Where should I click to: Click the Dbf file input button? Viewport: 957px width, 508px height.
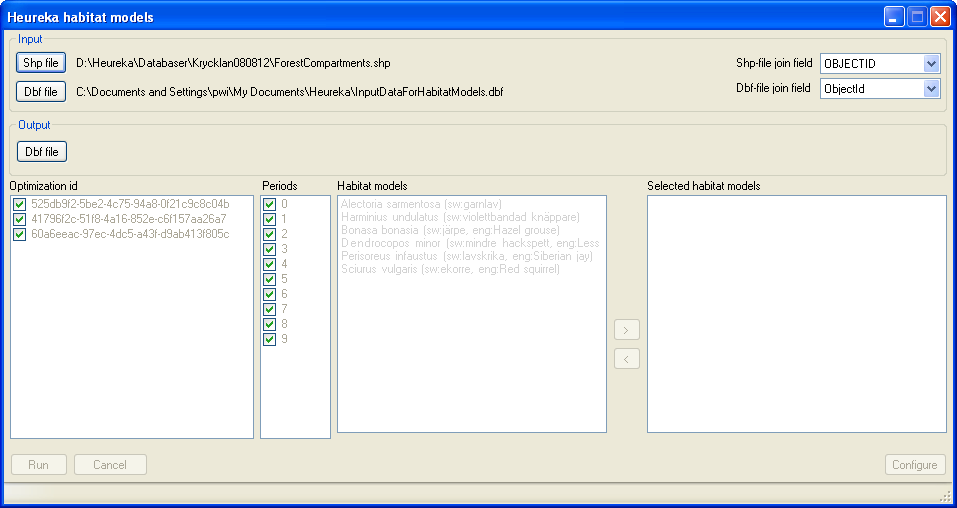click(x=41, y=92)
